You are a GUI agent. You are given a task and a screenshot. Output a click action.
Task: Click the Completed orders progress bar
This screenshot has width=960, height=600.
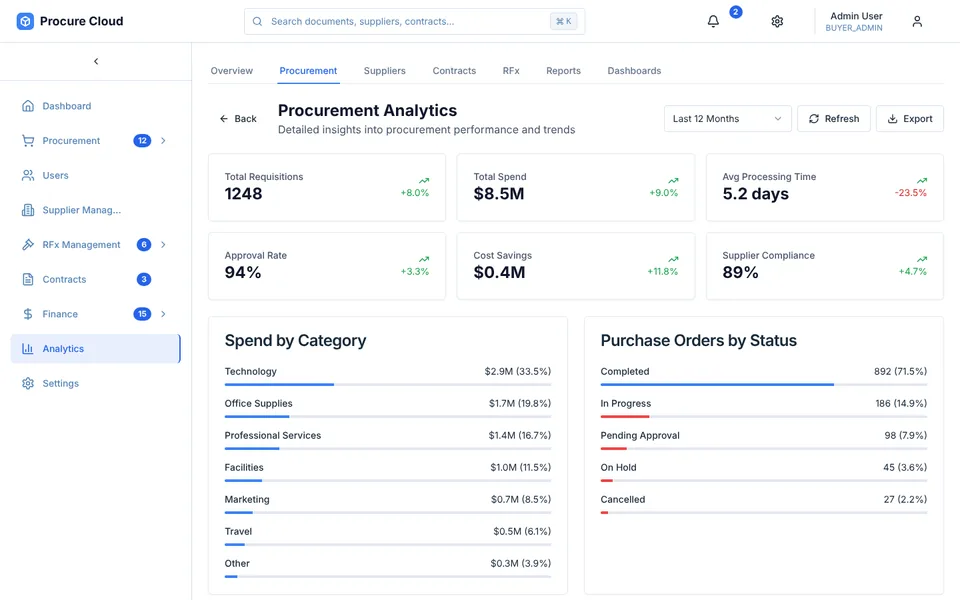point(763,384)
